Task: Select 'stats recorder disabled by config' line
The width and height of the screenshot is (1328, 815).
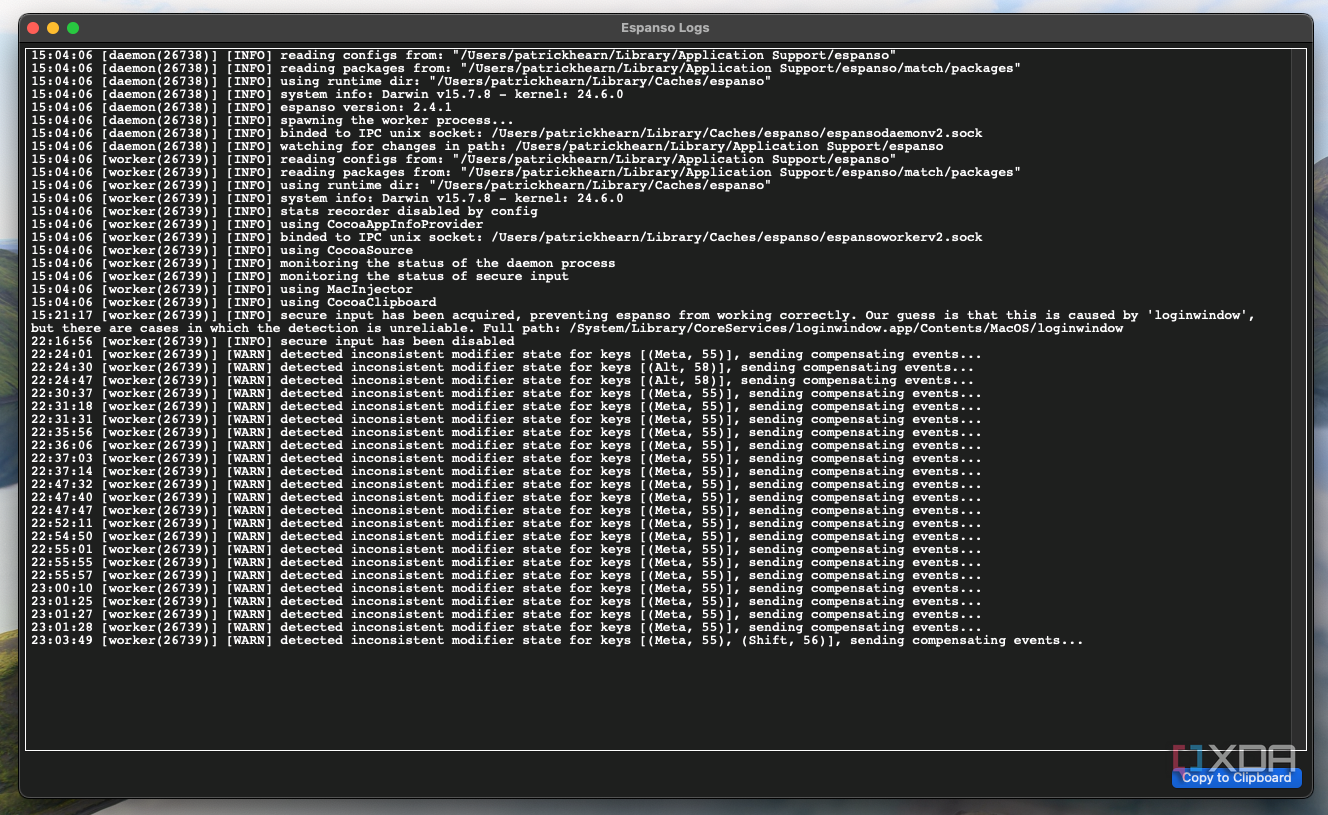Action: [284, 211]
